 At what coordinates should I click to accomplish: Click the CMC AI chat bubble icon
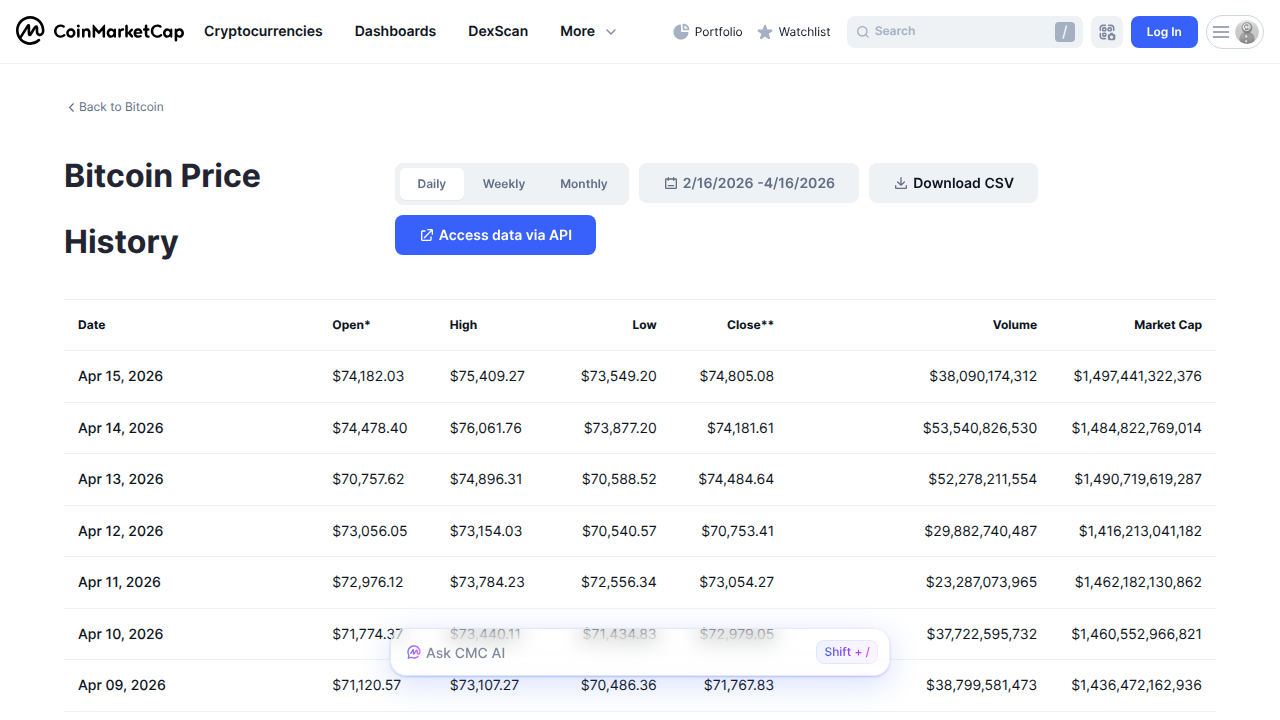(413, 652)
